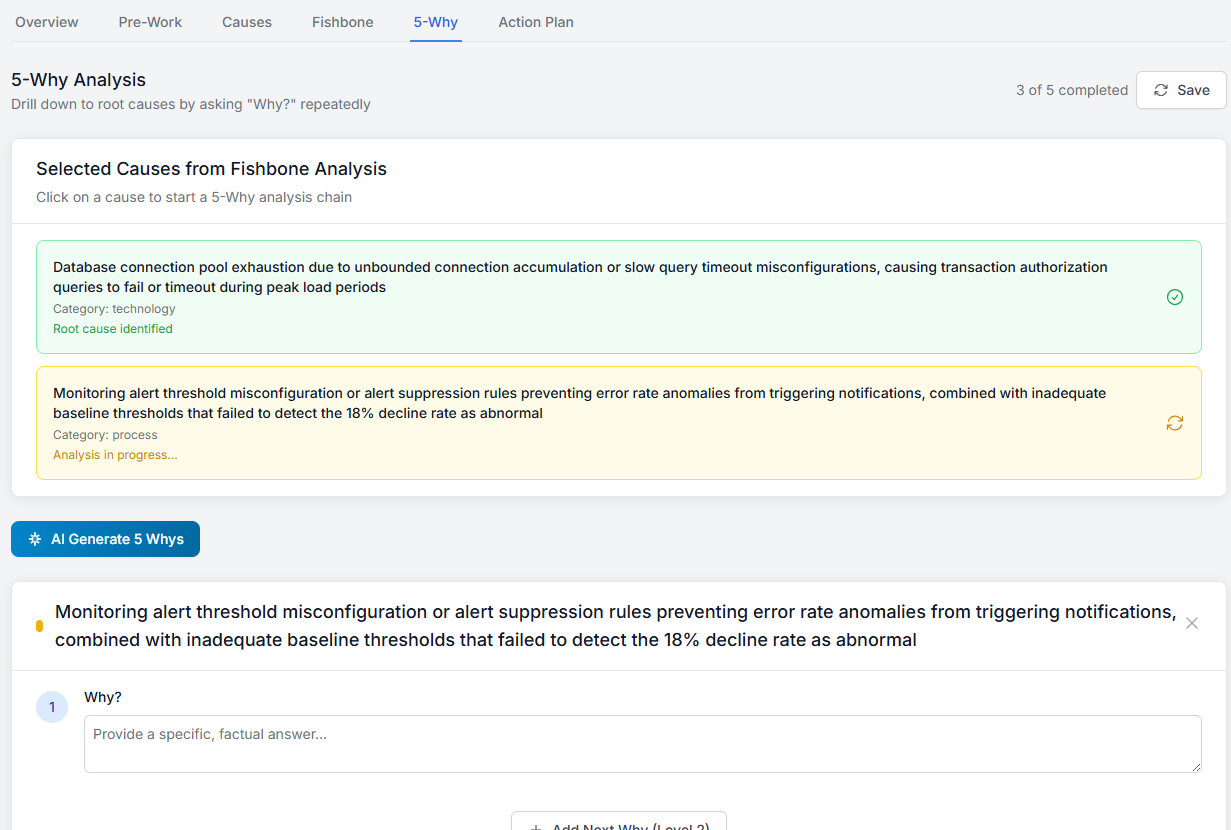
Task: Click the 'Why?' label above the field
Action: (103, 697)
